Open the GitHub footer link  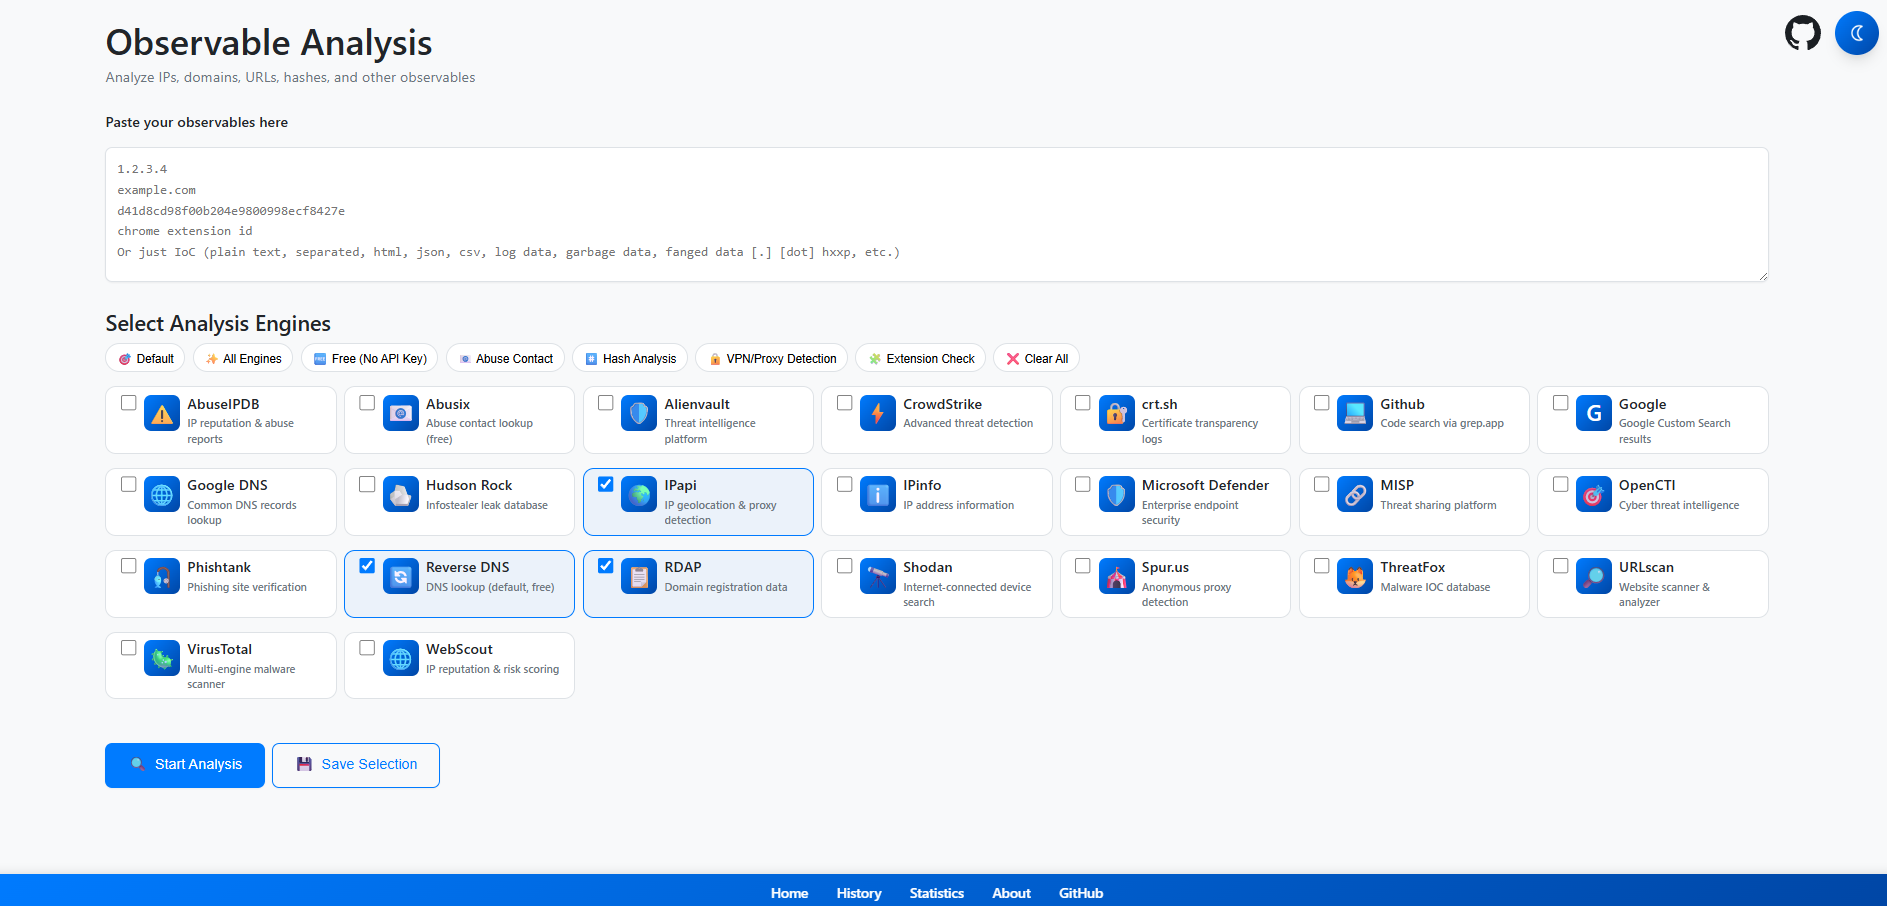(x=1081, y=893)
